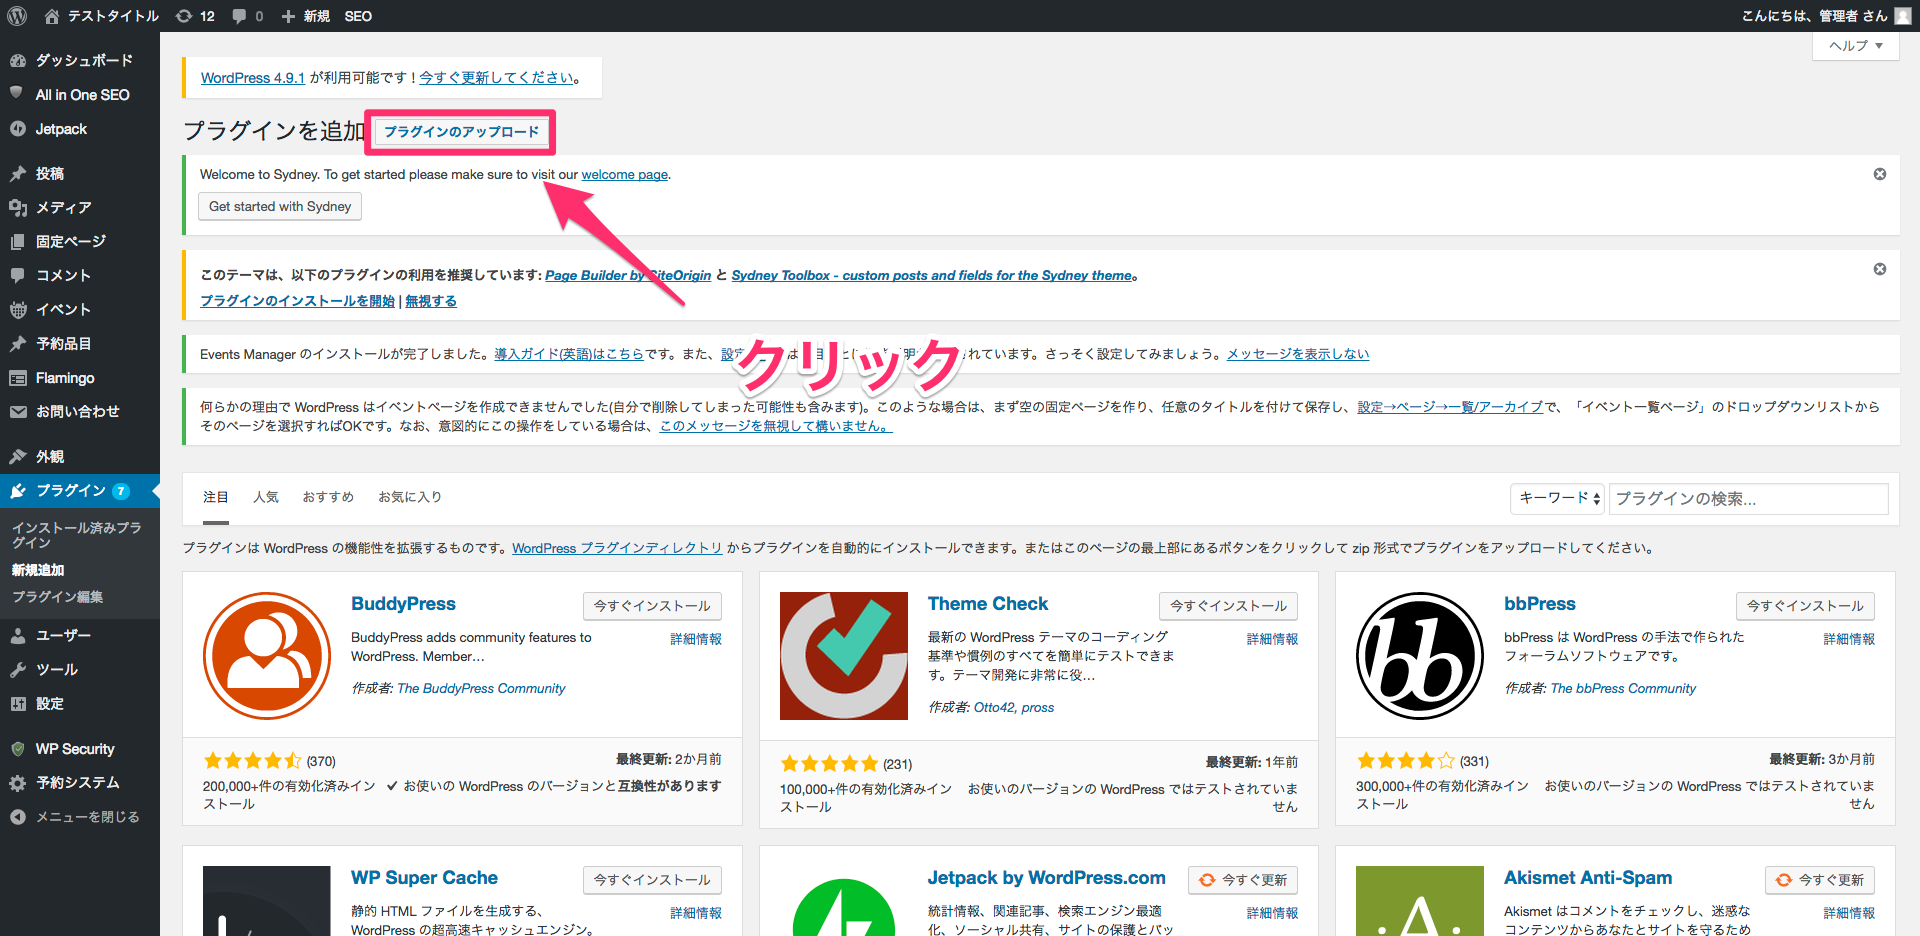Image resolution: width=1920 pixels, height=936 pixels.
Task: Open the WP Security shield icon
Action: coord(17,748)
